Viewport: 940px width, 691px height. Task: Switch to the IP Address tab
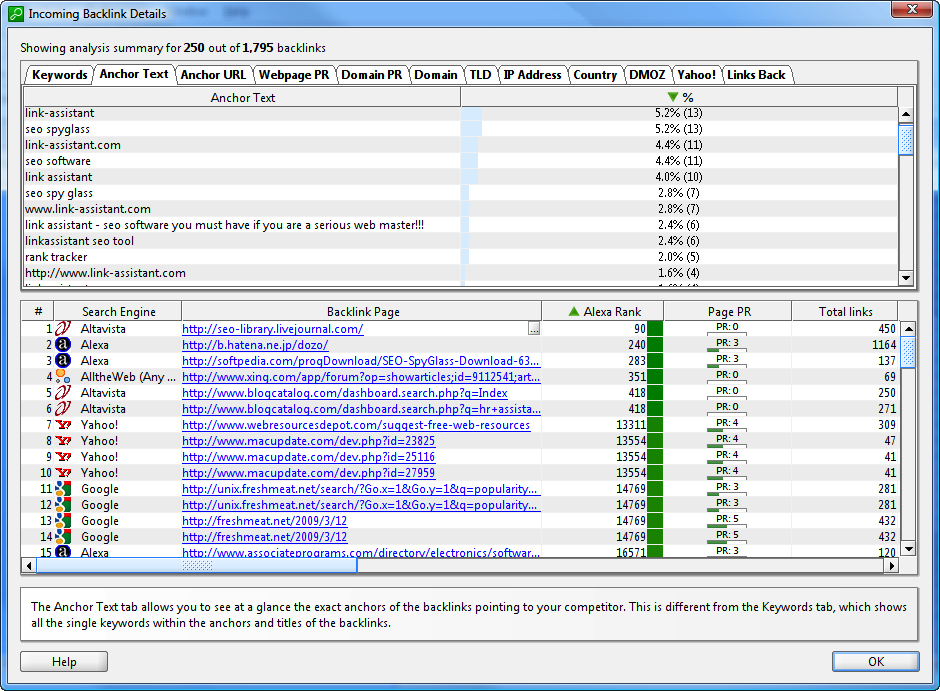[x=532, y=75]
